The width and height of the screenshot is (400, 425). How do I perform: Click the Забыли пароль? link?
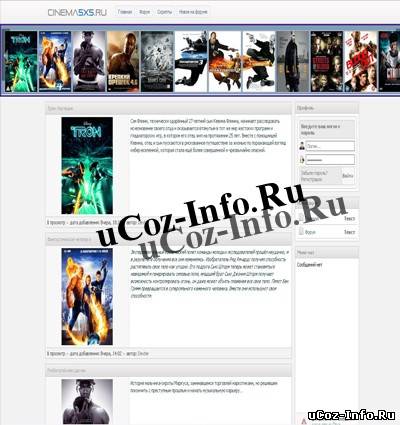314,173
